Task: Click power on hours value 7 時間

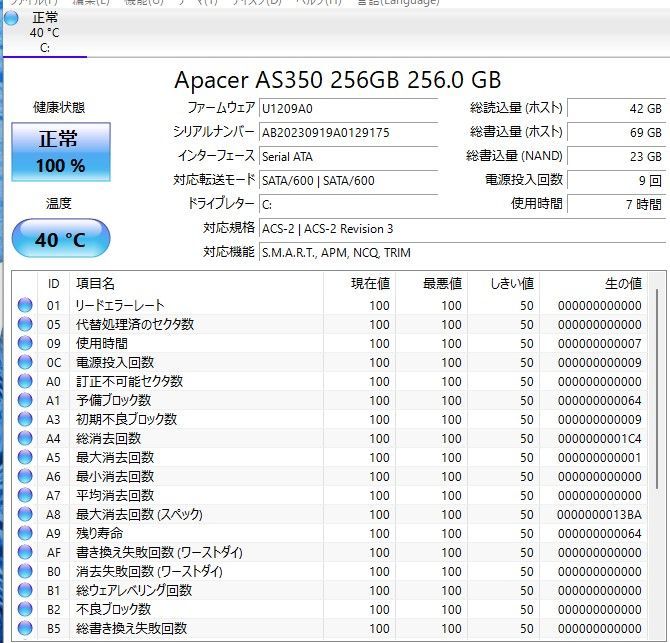Action: pos(616,204)
